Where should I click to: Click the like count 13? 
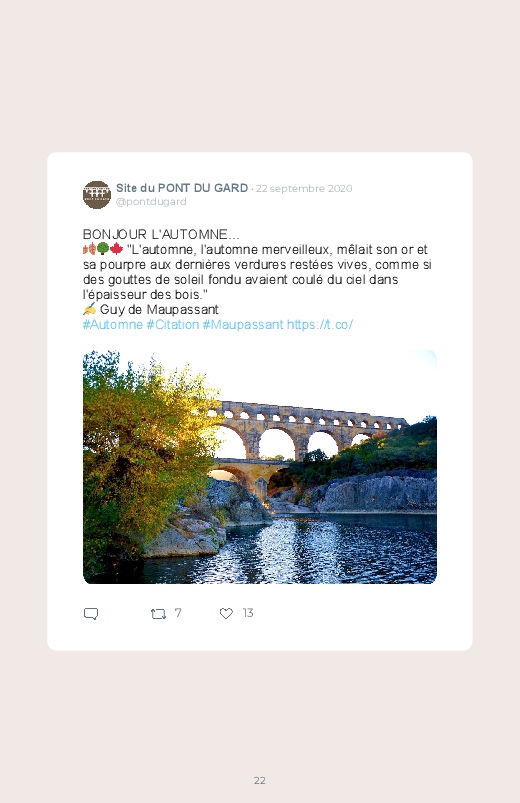point(248,613)
